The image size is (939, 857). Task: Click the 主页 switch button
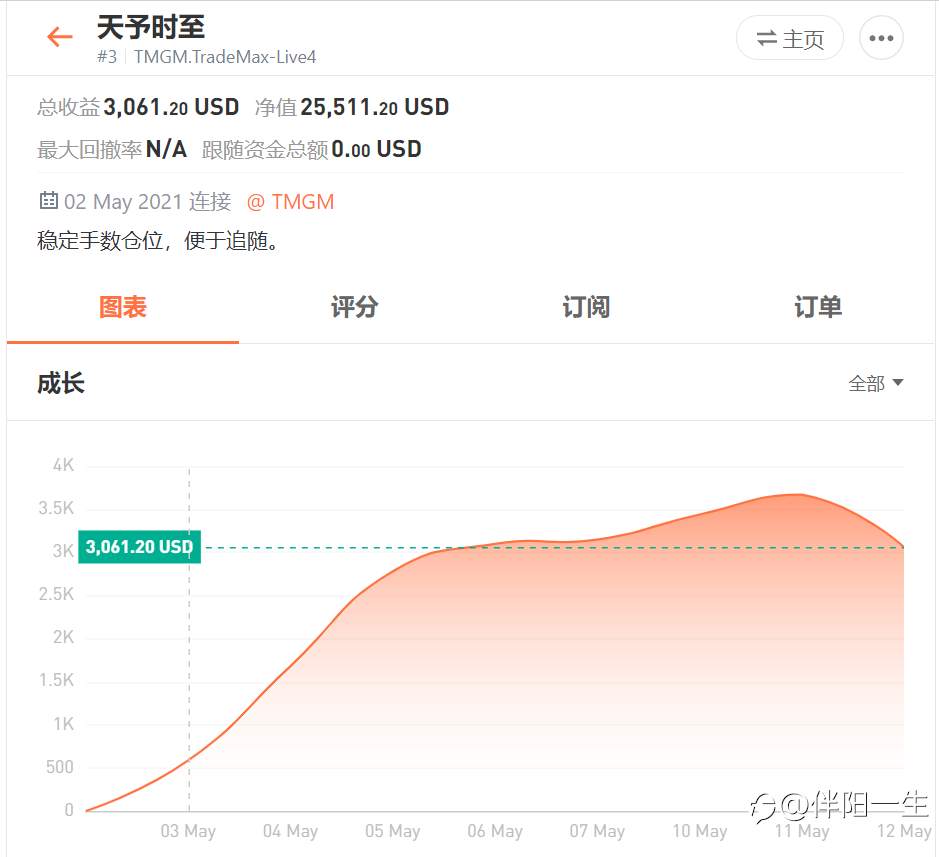point(790,38)
